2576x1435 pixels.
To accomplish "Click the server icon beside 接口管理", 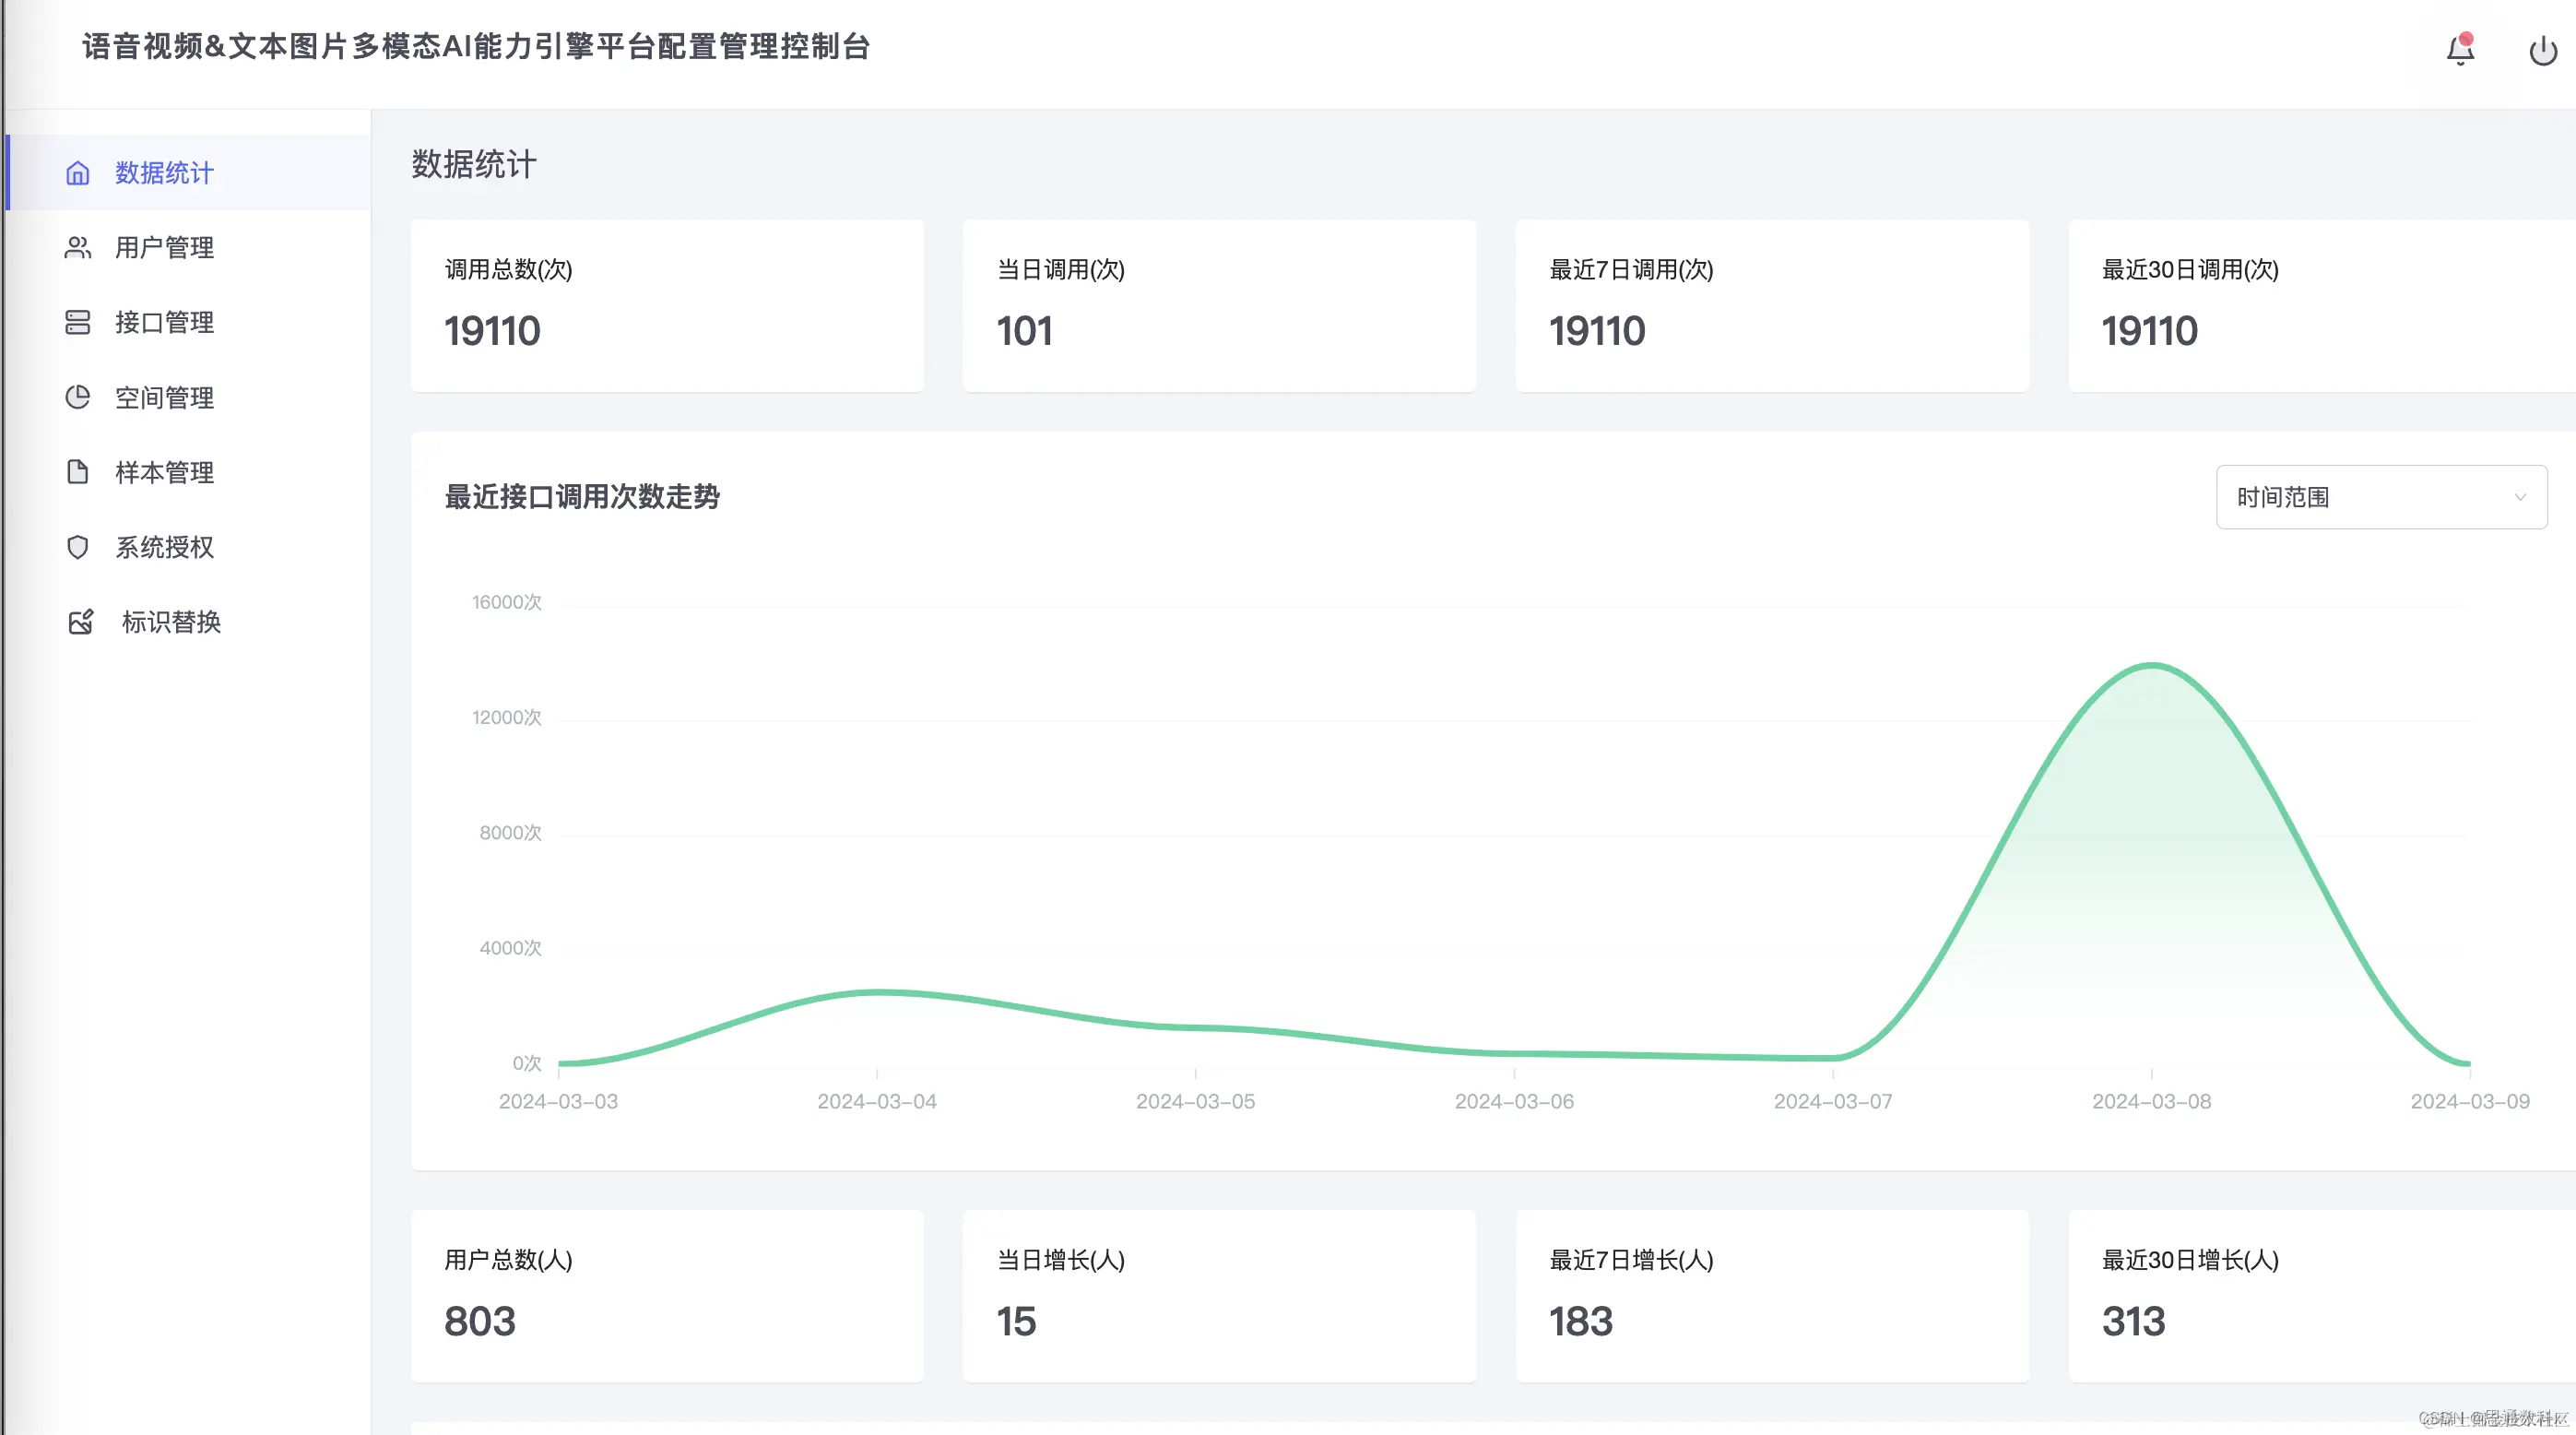I will click(x=78, y=322).
